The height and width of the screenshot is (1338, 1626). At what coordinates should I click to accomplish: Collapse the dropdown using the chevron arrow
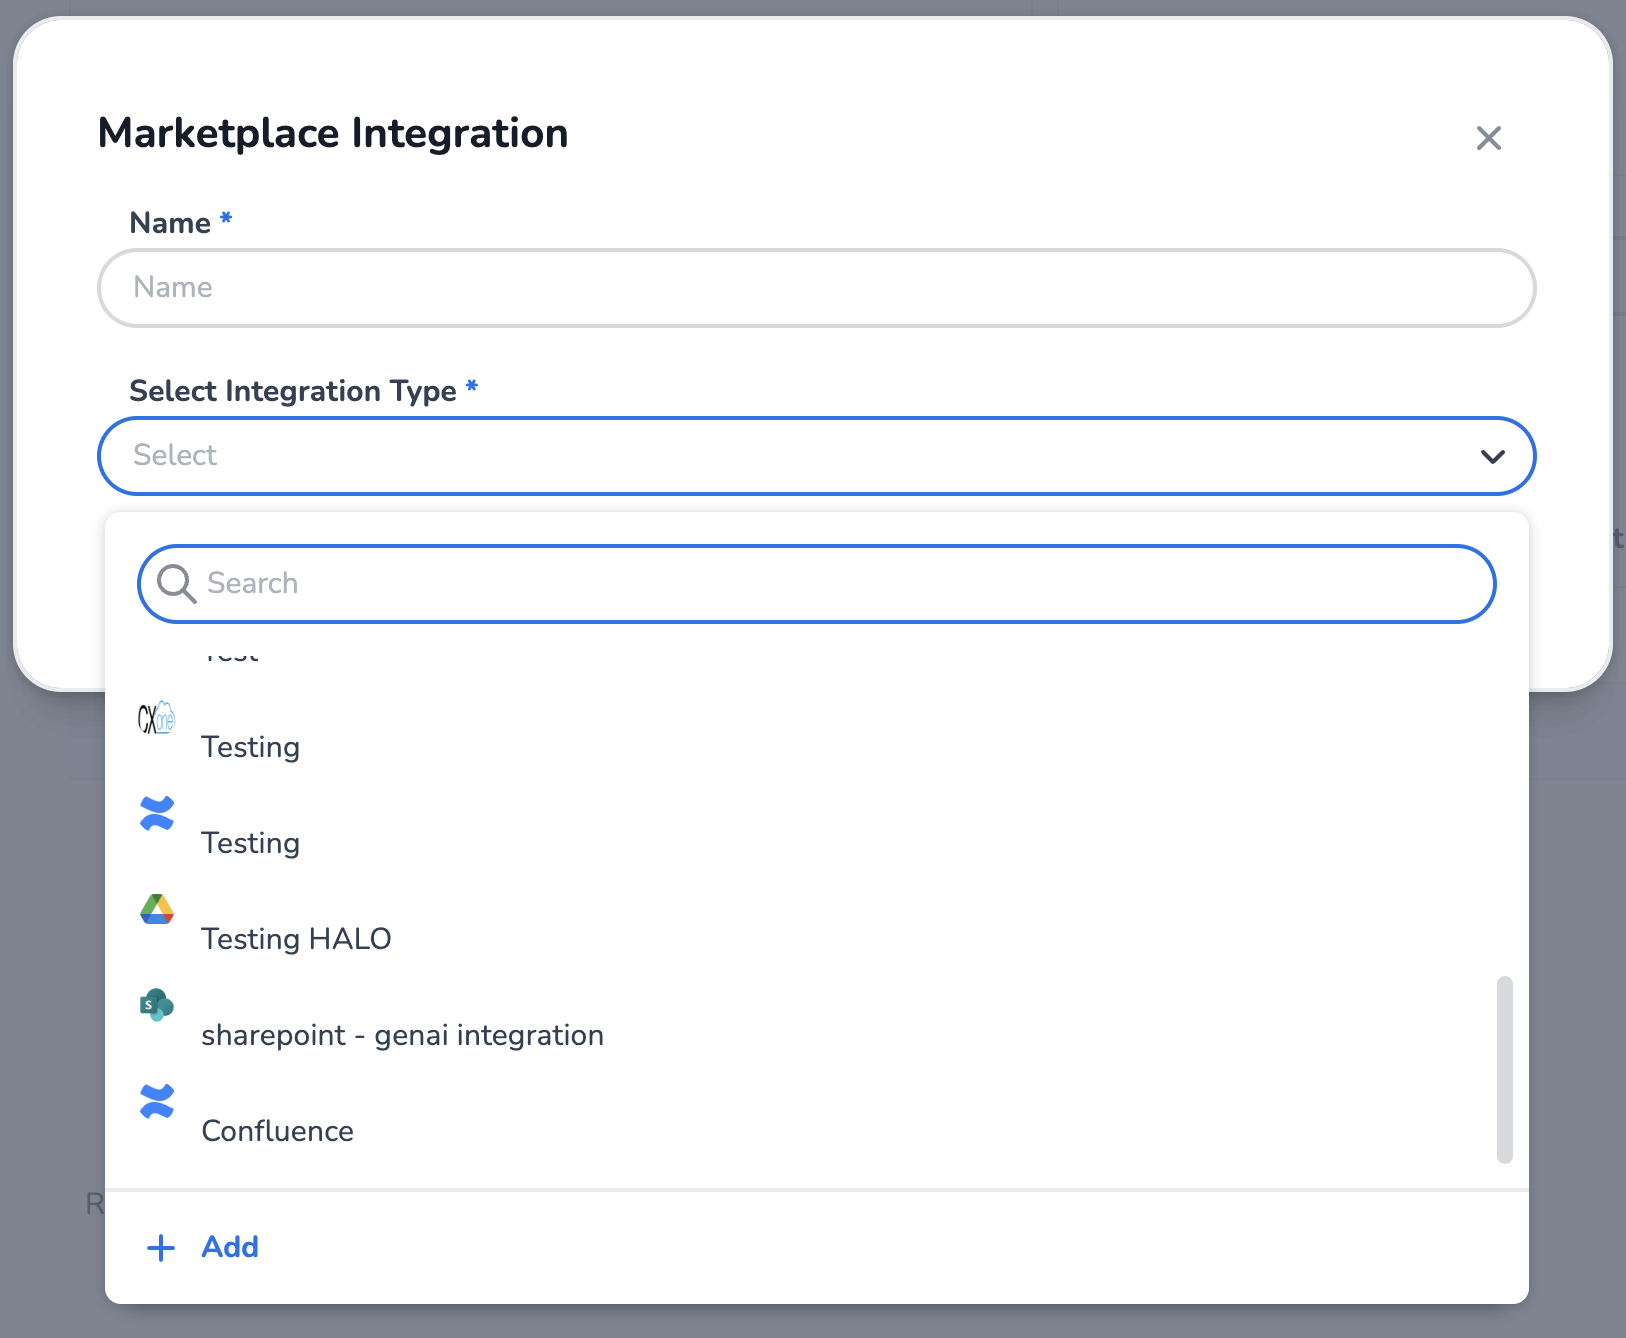[x=1492, y=457]
